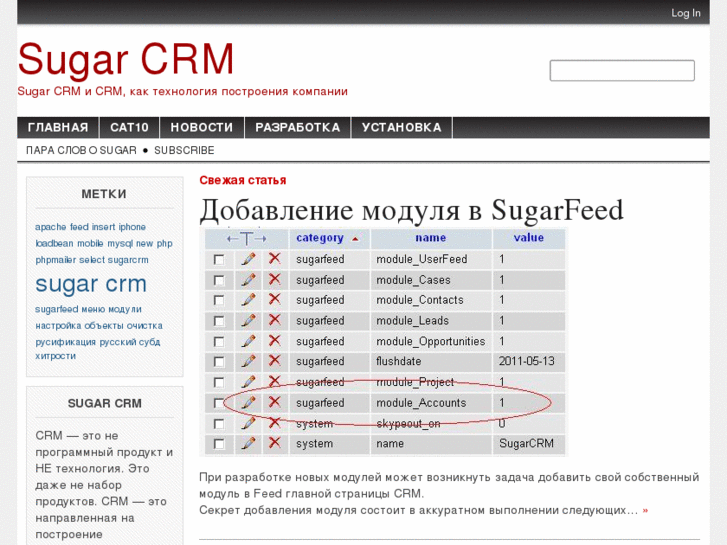727x545 pixels.
Task: Select the хитрости tag
Action: (56, 356)
